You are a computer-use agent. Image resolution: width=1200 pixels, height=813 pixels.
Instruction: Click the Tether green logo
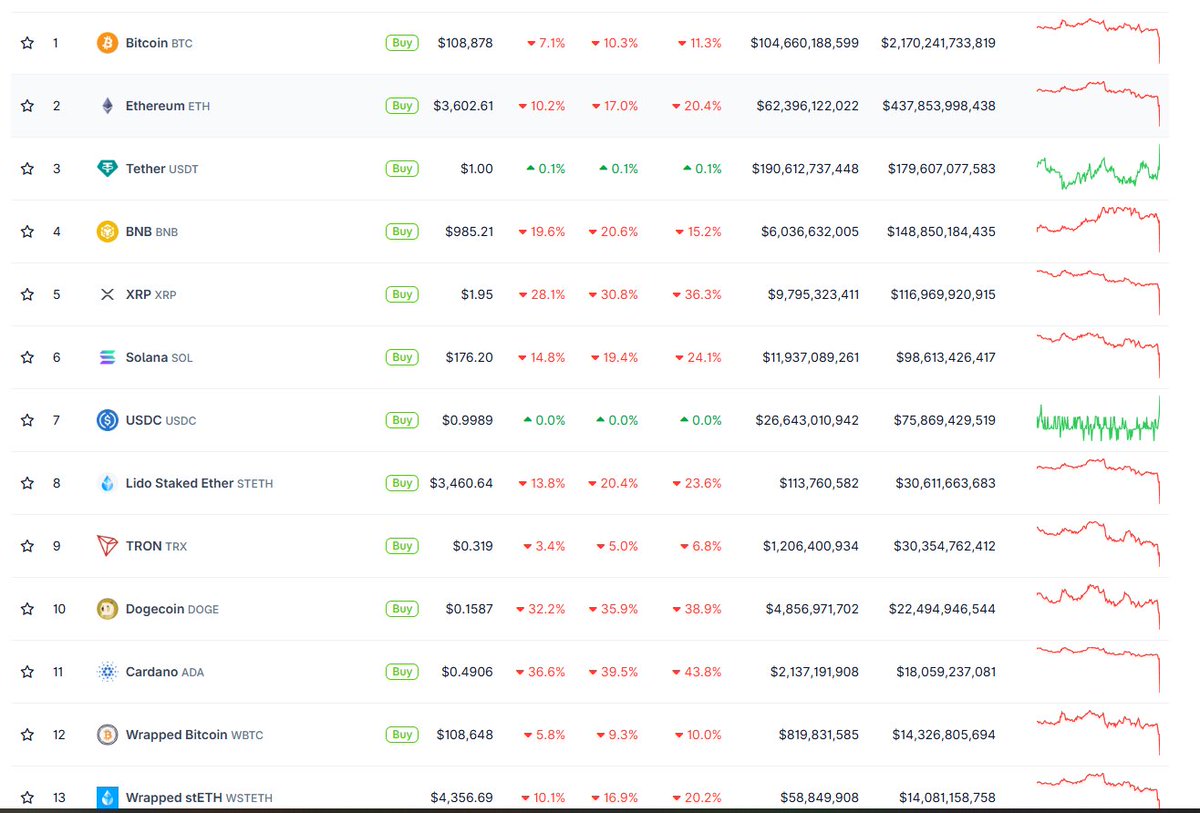click(x=107, y=169)
